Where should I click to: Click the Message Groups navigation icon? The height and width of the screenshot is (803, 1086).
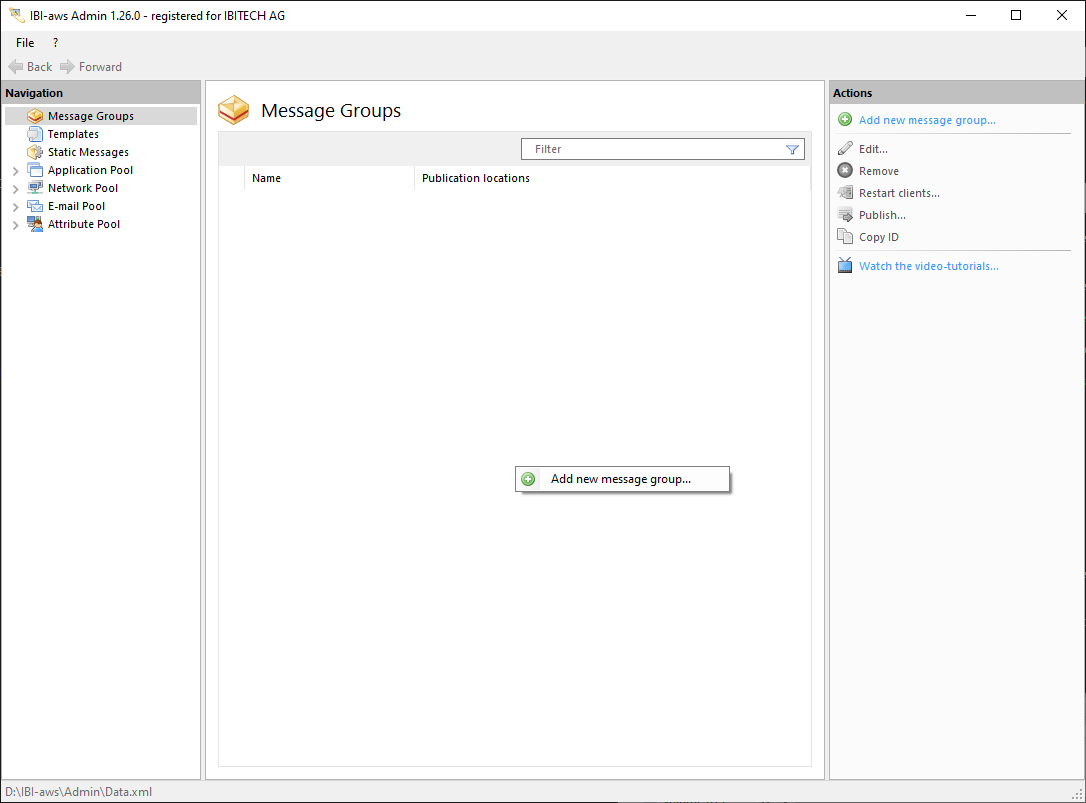[35, 116]
